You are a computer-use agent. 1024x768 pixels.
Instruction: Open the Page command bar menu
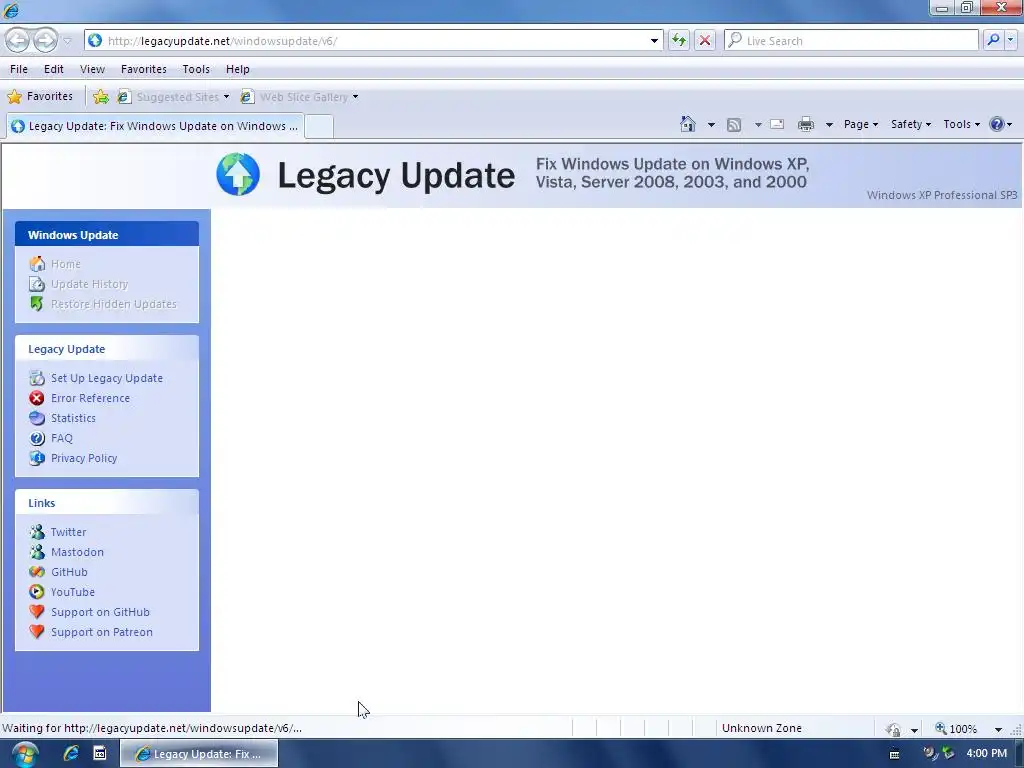point(861,124)
